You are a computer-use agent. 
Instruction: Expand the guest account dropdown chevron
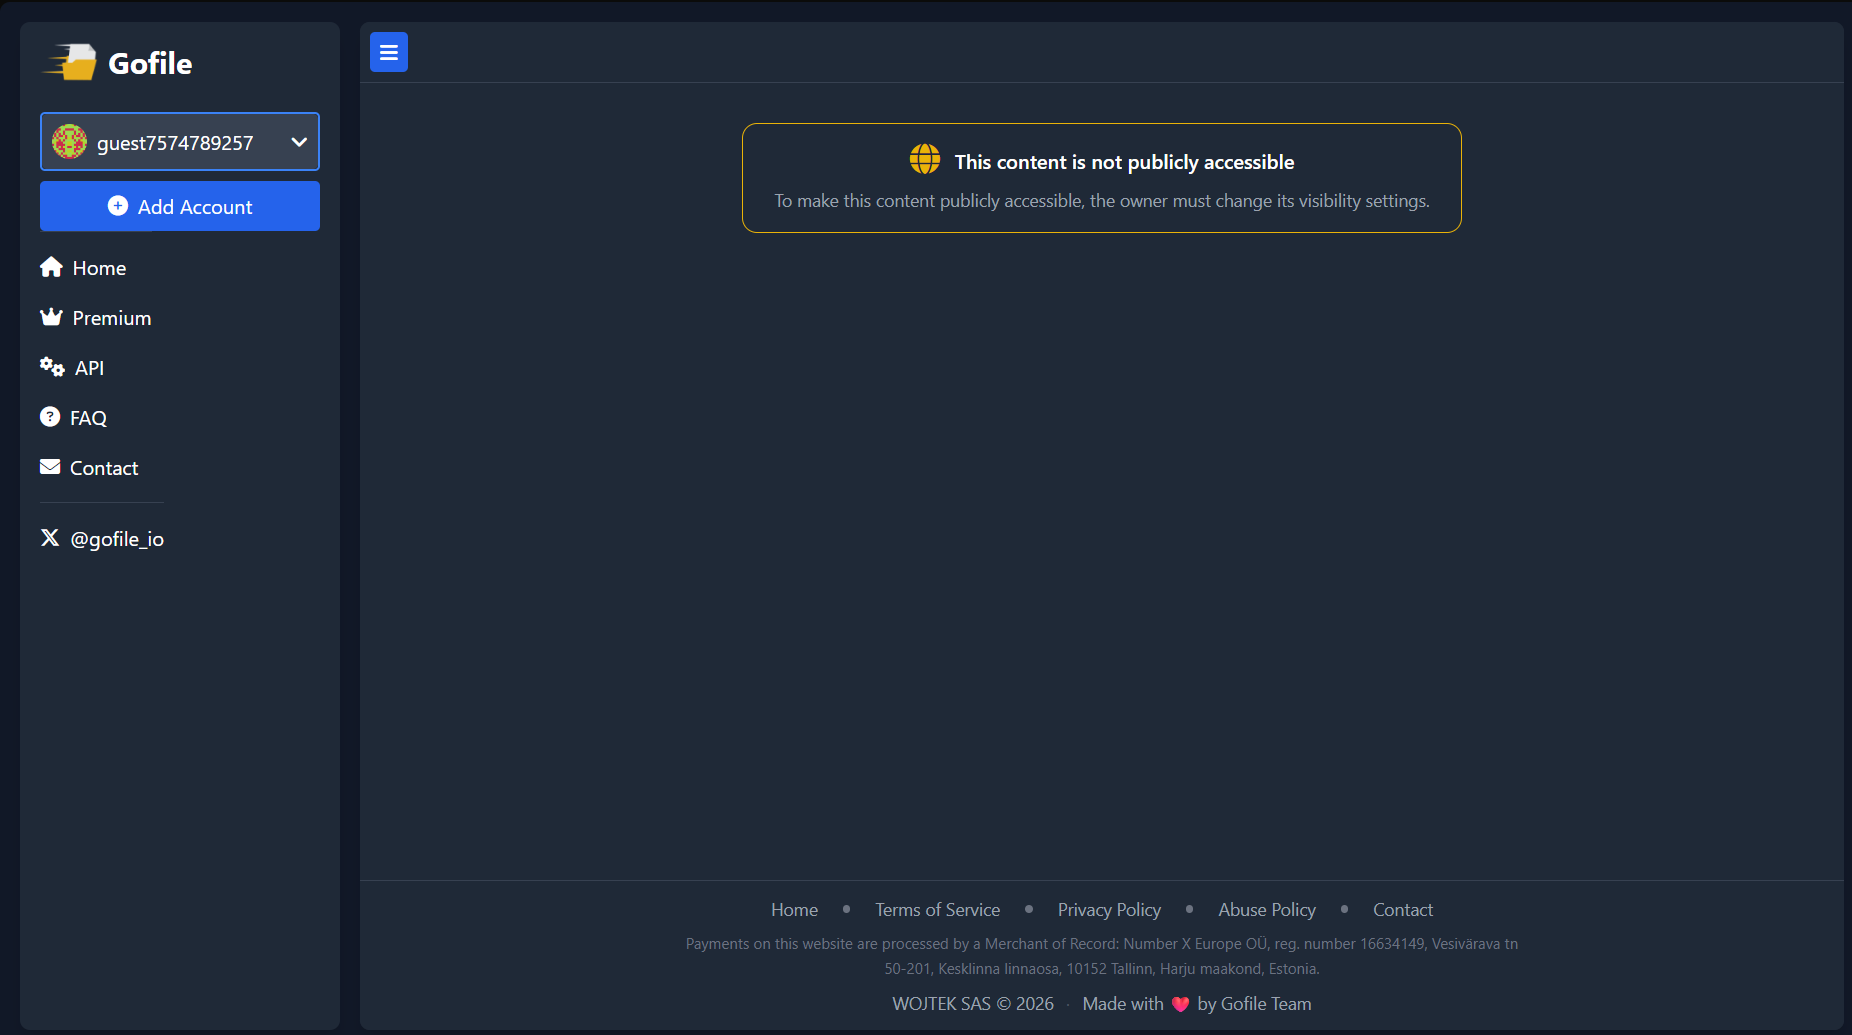(x=299, y=142)
